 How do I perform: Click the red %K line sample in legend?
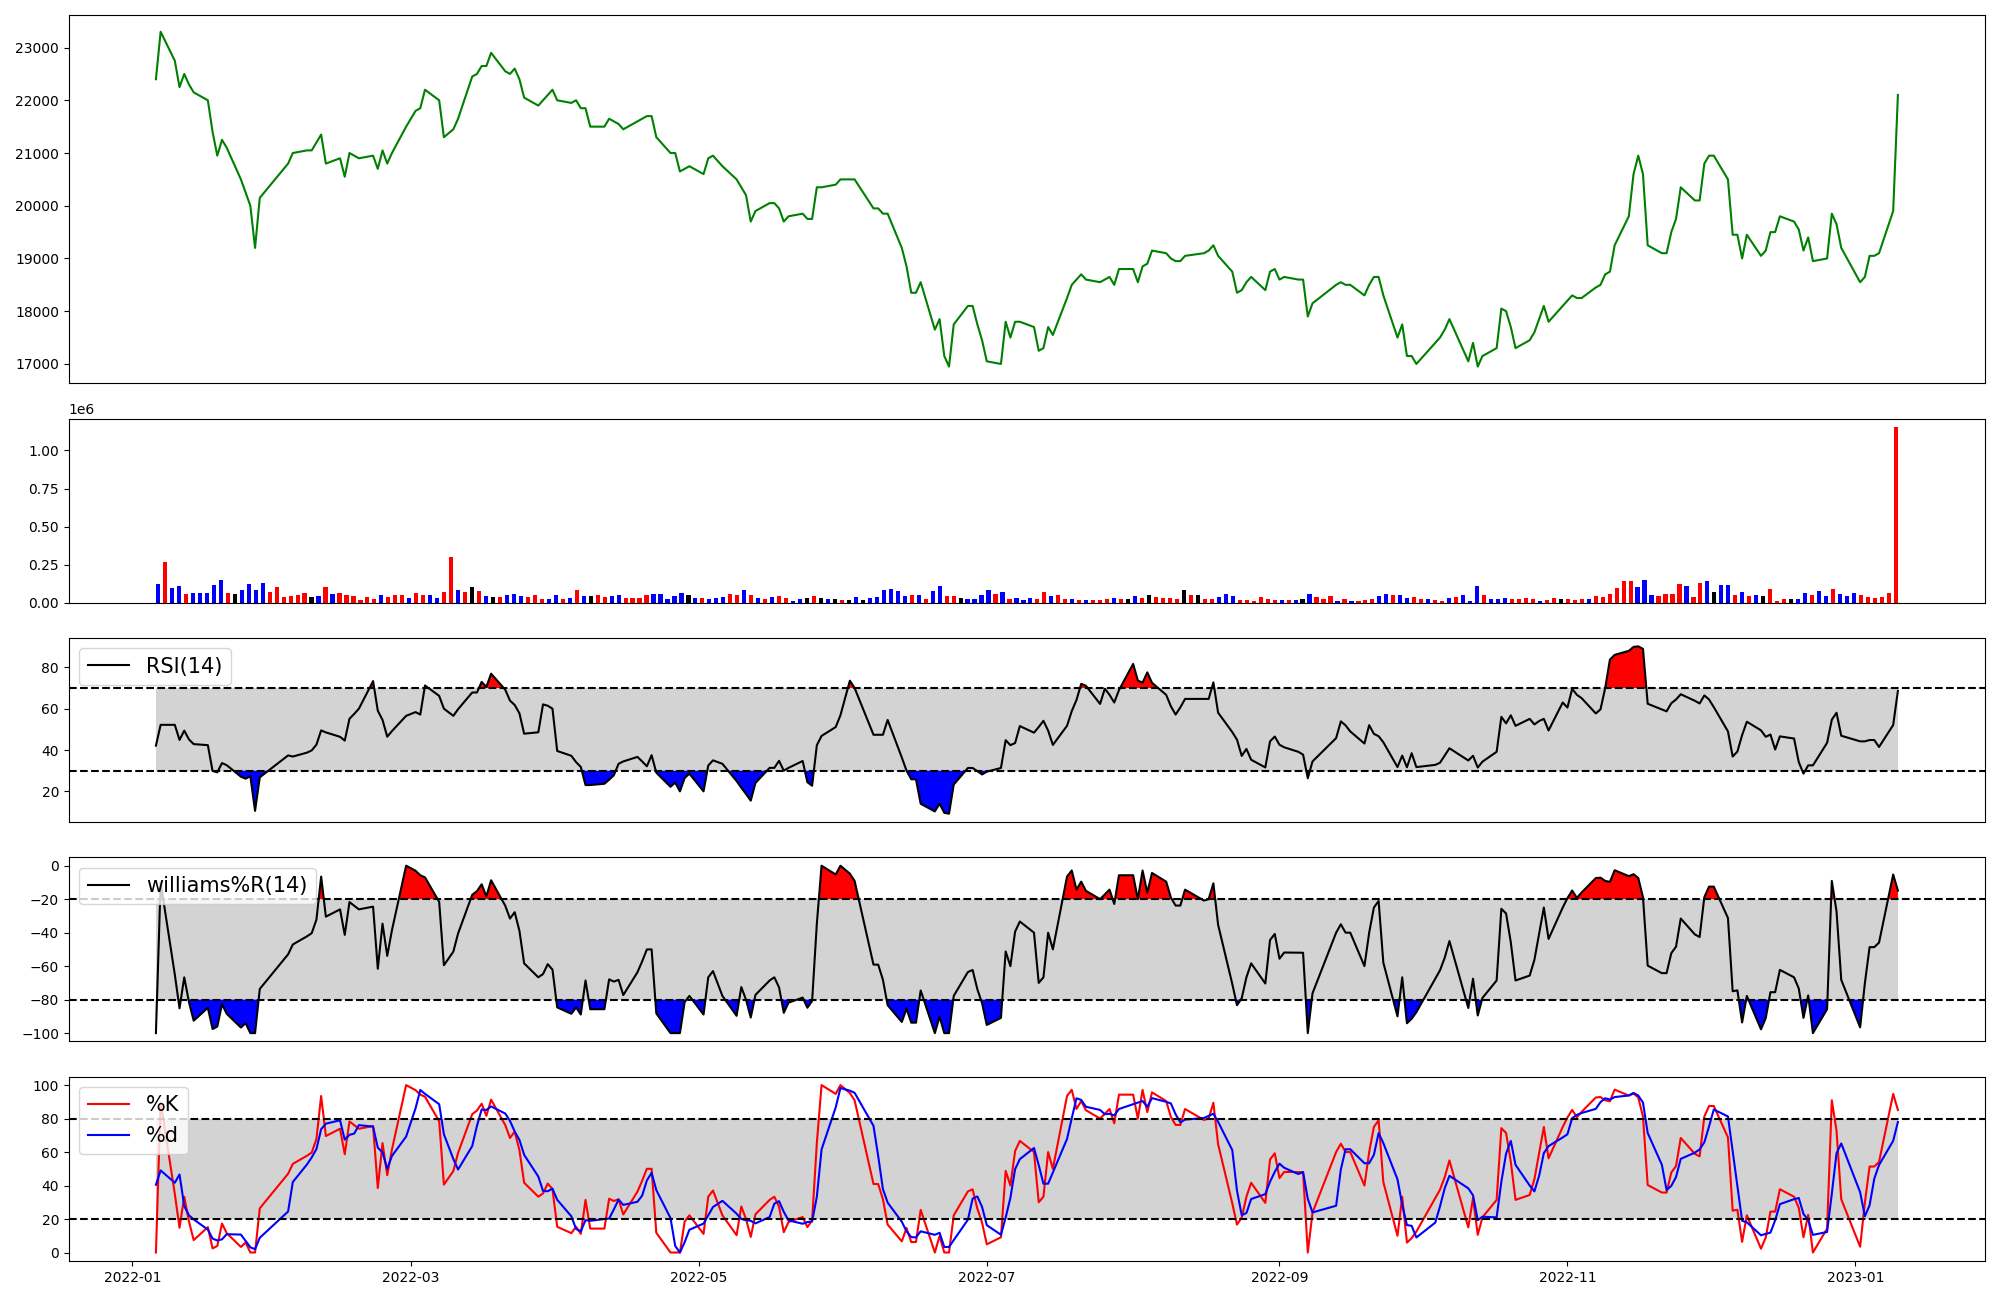(108, 1104)
